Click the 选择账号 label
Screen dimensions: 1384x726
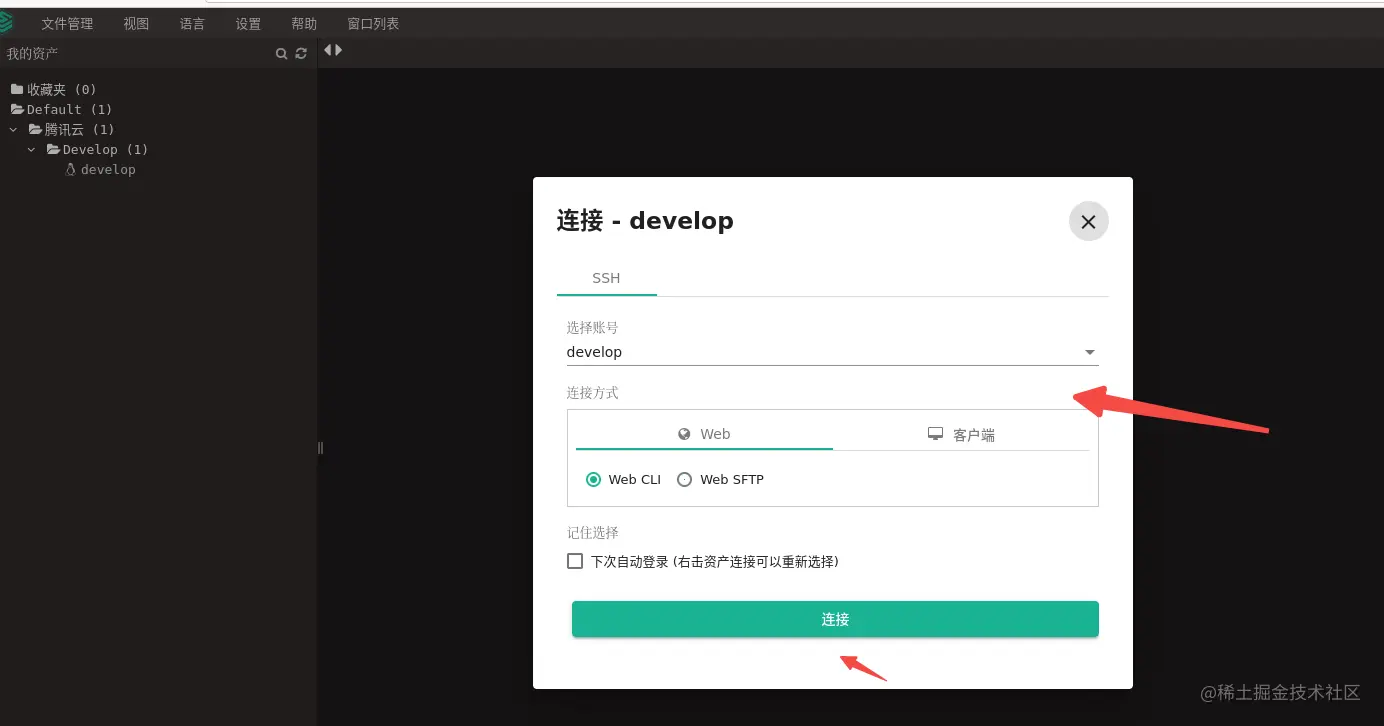593,327
